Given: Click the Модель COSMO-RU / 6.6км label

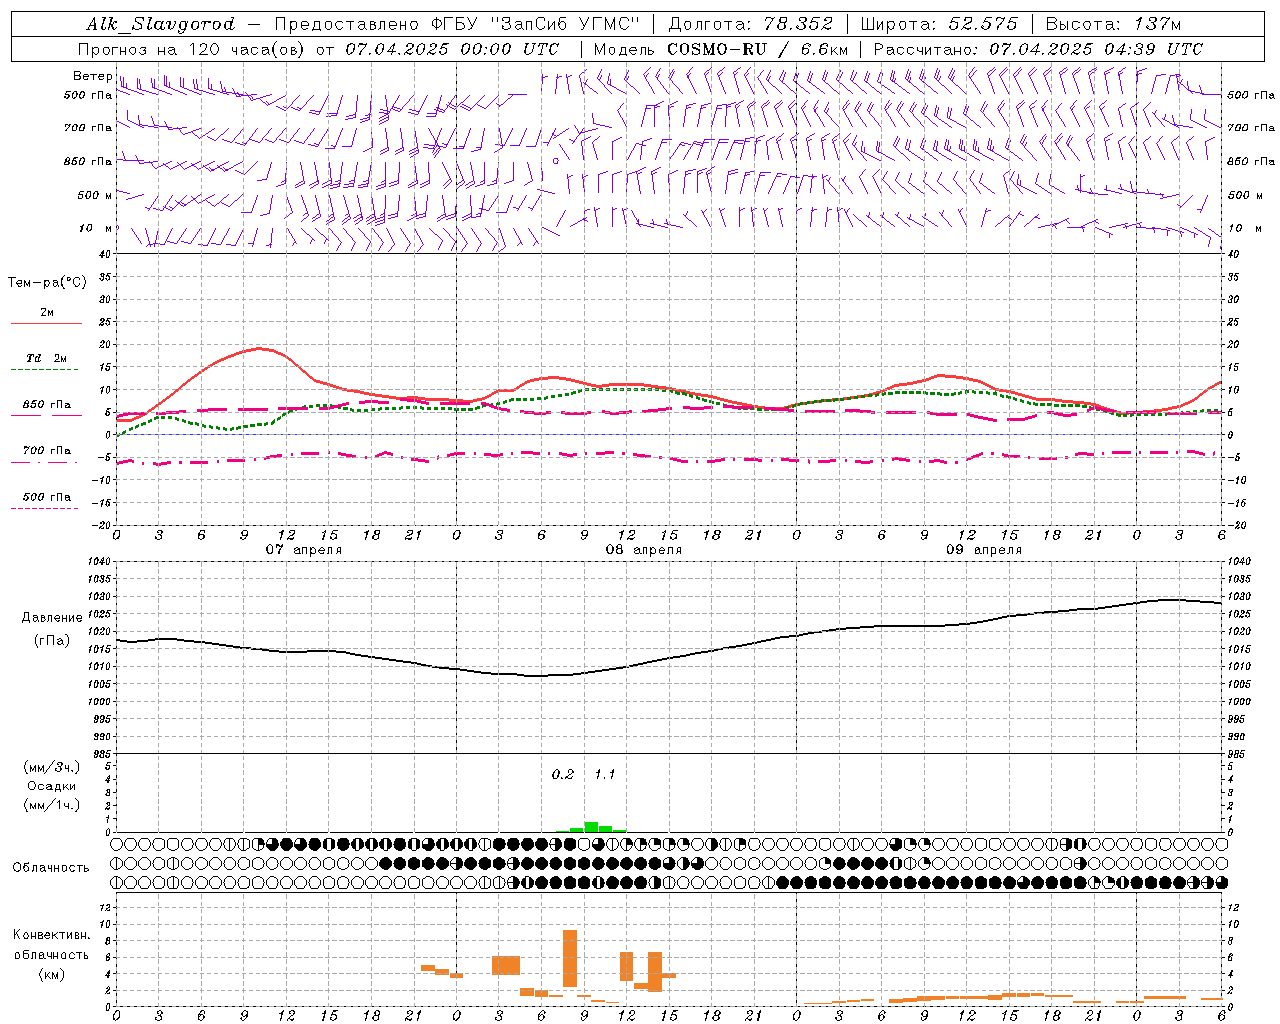Looking at the screenshot, I should 721,49.
